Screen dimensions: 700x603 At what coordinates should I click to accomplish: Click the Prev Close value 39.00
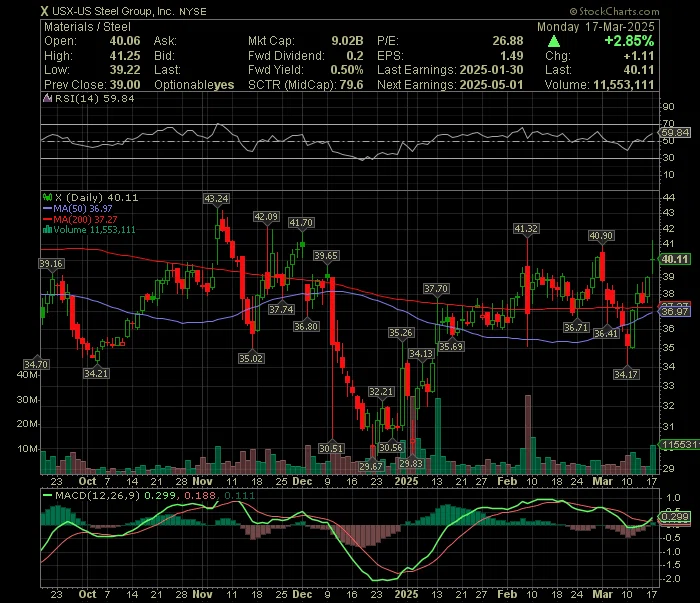click(125, 85)
